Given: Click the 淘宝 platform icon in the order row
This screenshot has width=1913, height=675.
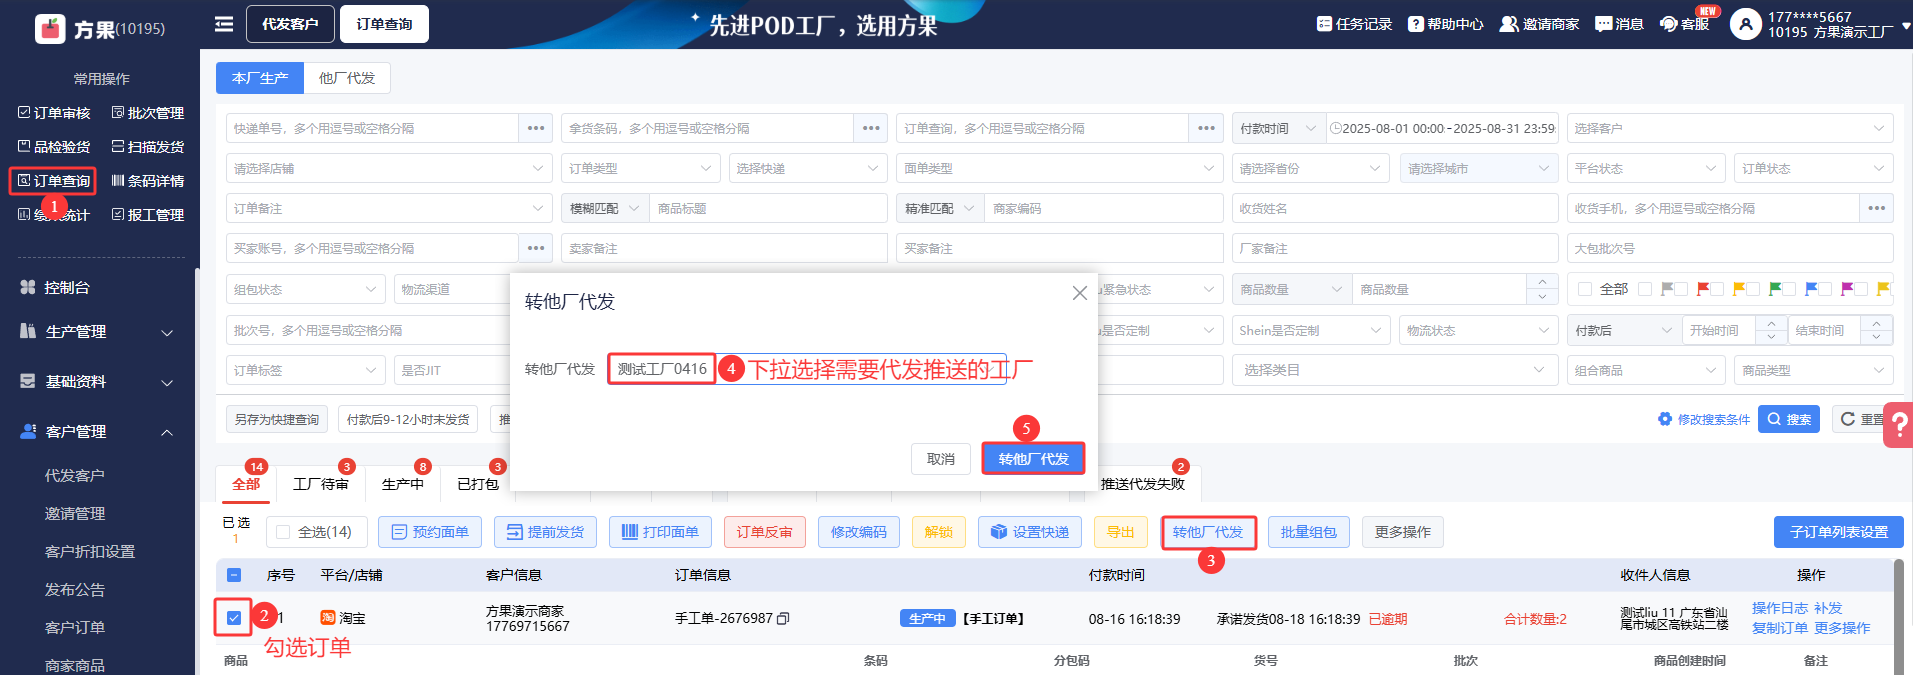Looking at the screenshot, I should pos(327,618).
